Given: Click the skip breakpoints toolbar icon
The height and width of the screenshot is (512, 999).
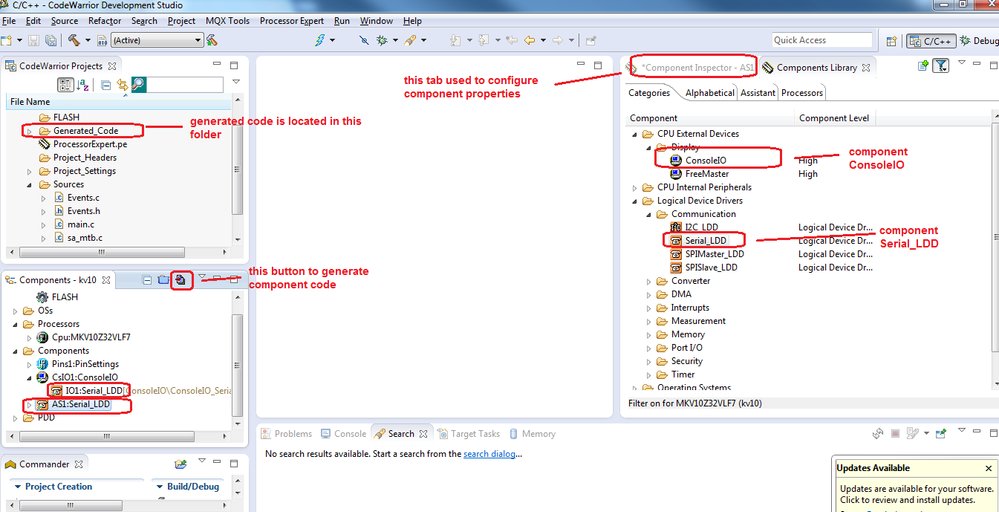Looking at the screenshot, I should (364, 40).
